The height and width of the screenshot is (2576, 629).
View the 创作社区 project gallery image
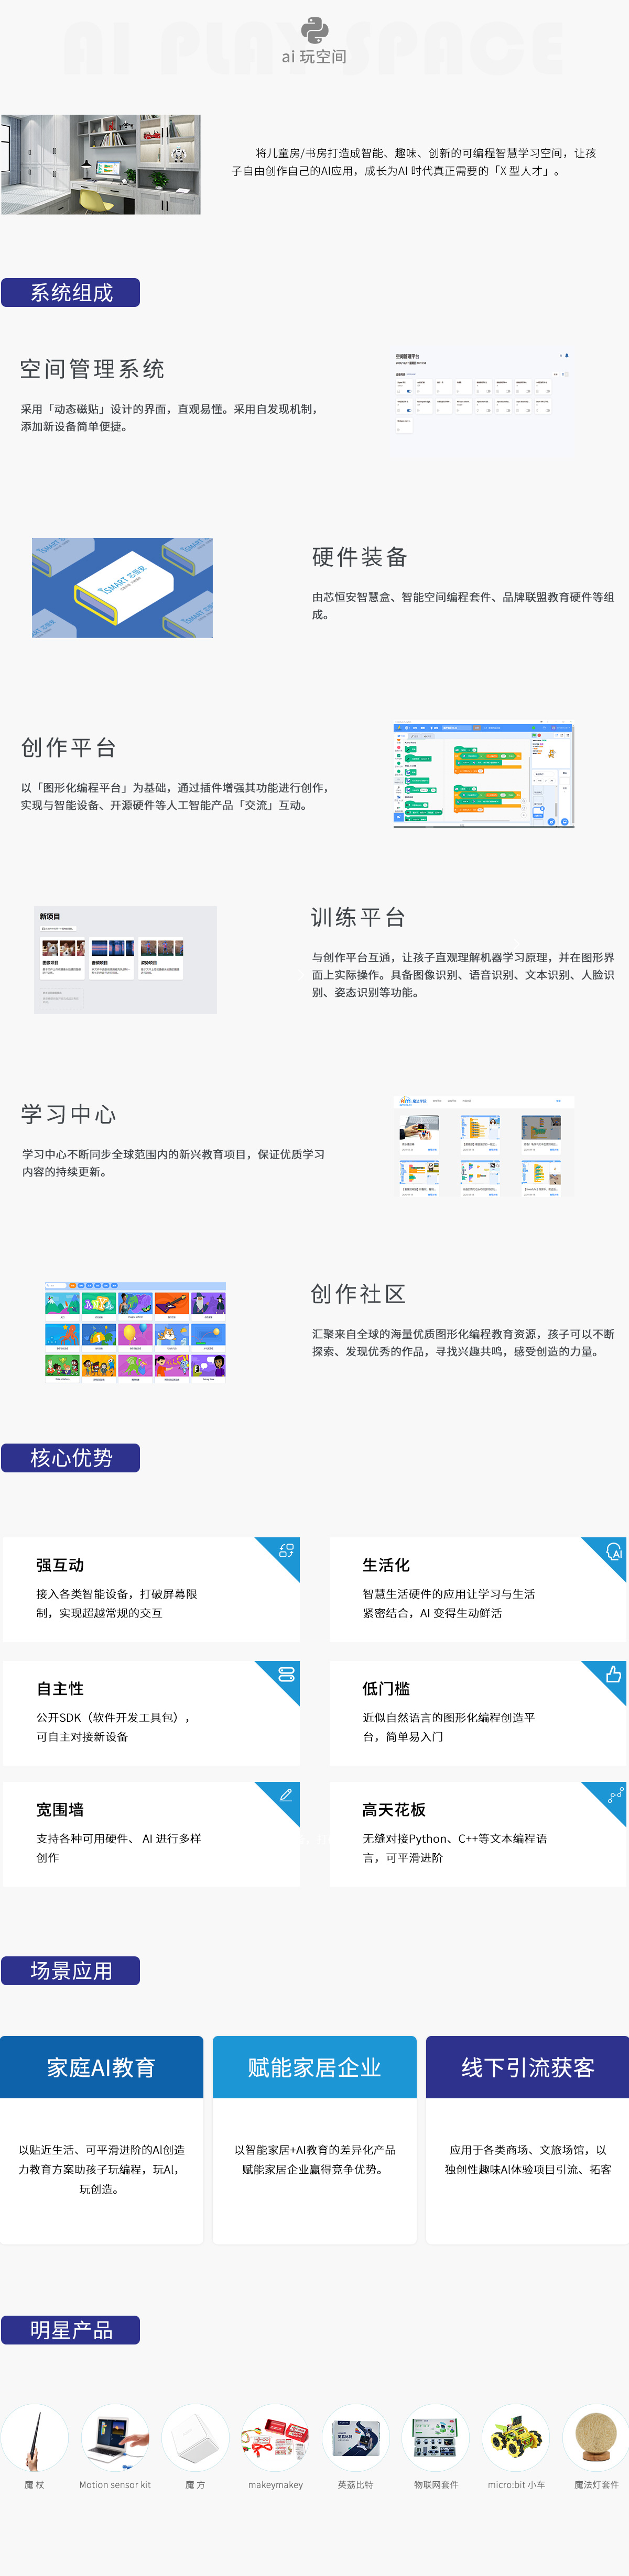[135, 1331]
